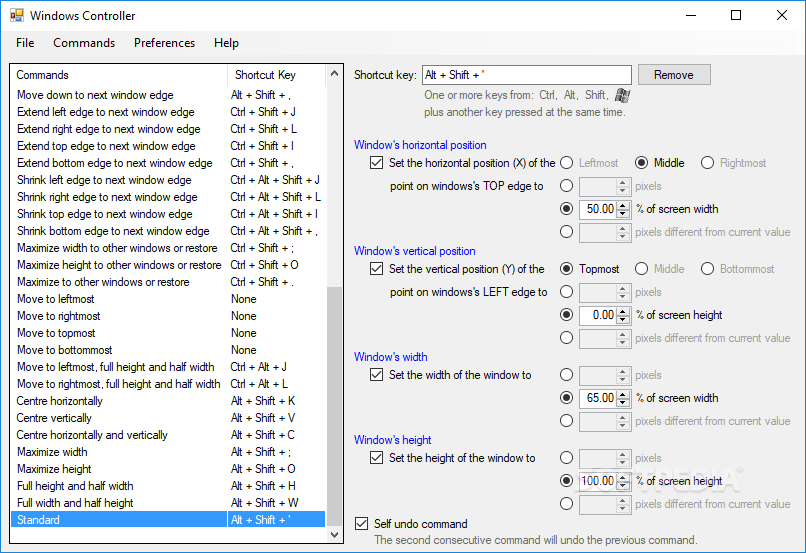The height and width of the screenshot is (553, 806).
Task: Minimize the Windows Controller window
Action: tap(691, 15)
